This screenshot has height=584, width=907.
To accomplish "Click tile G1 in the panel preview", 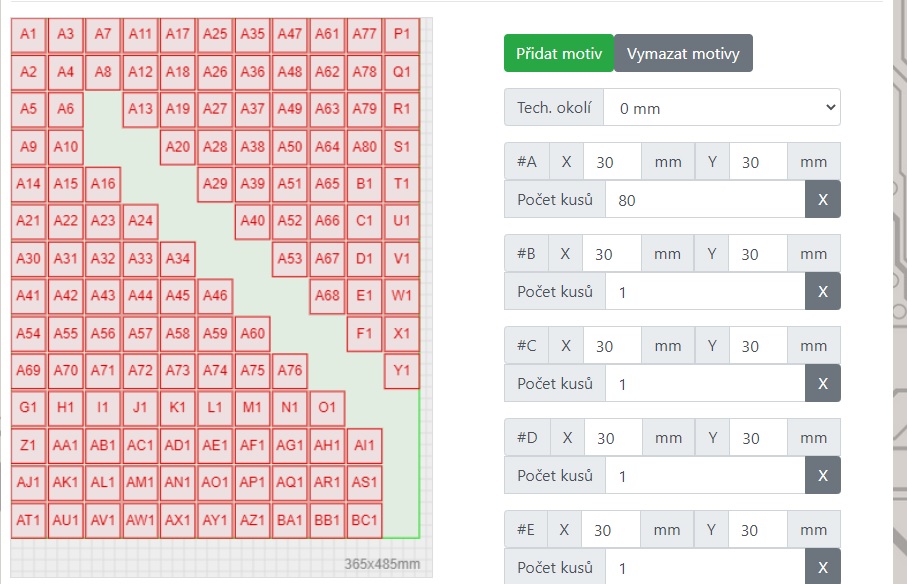I will (28, 408).
